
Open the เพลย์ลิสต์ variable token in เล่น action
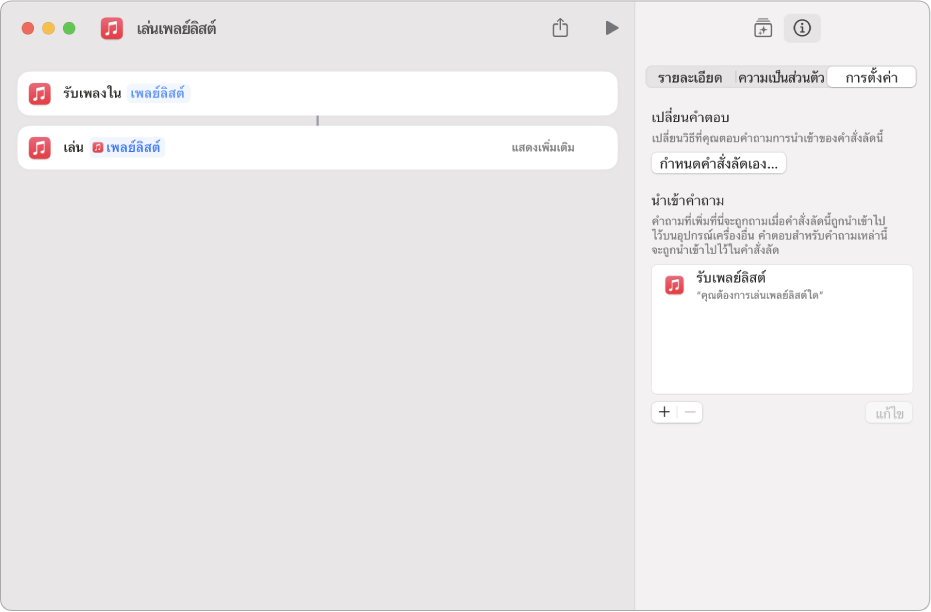click(127, 148)
